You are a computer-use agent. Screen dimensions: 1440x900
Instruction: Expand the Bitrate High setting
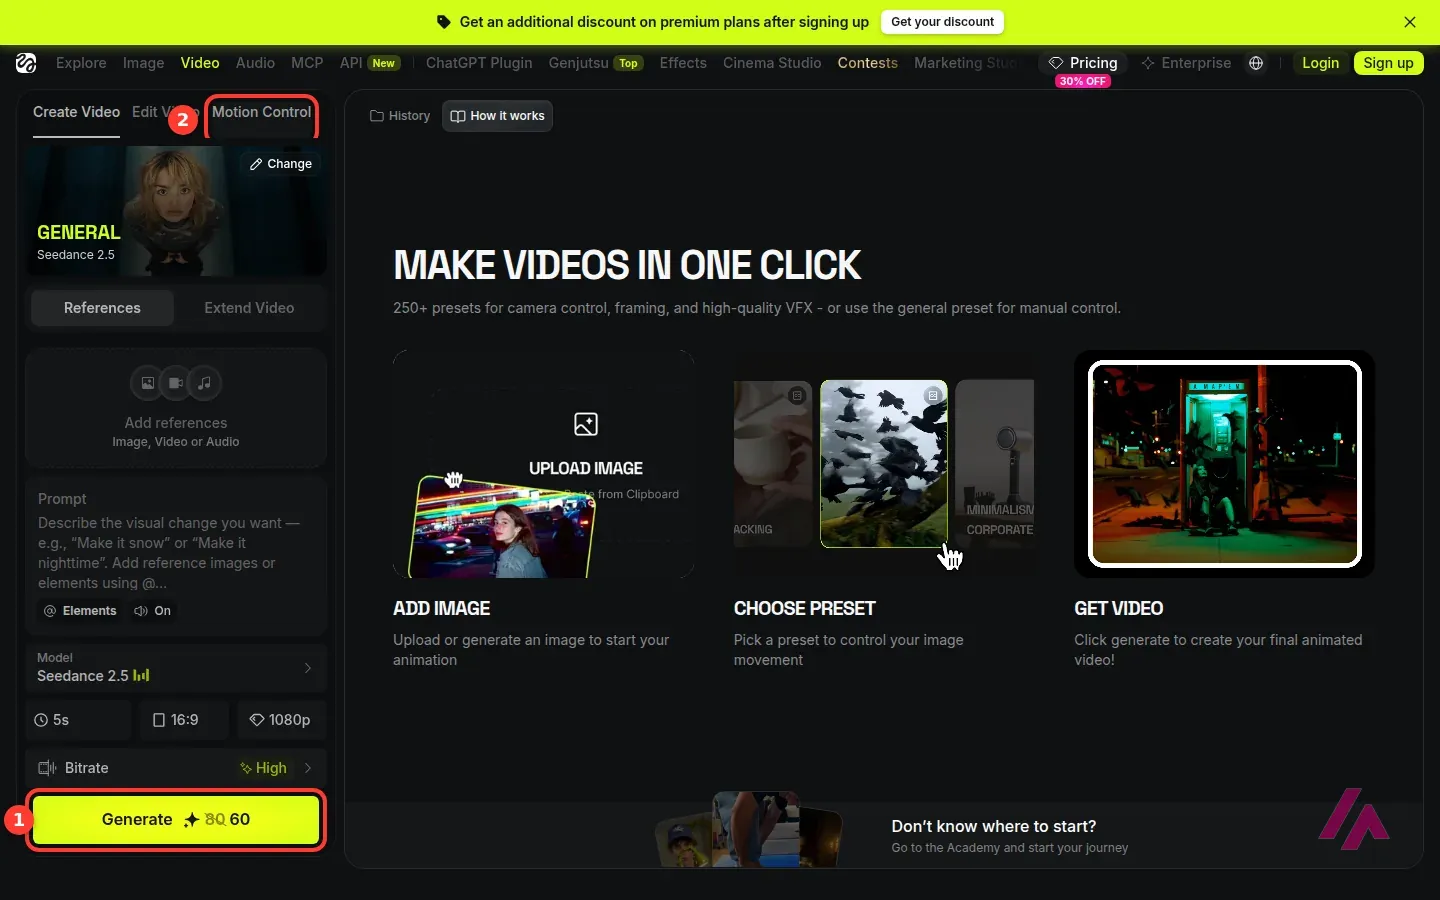(176, 768)
